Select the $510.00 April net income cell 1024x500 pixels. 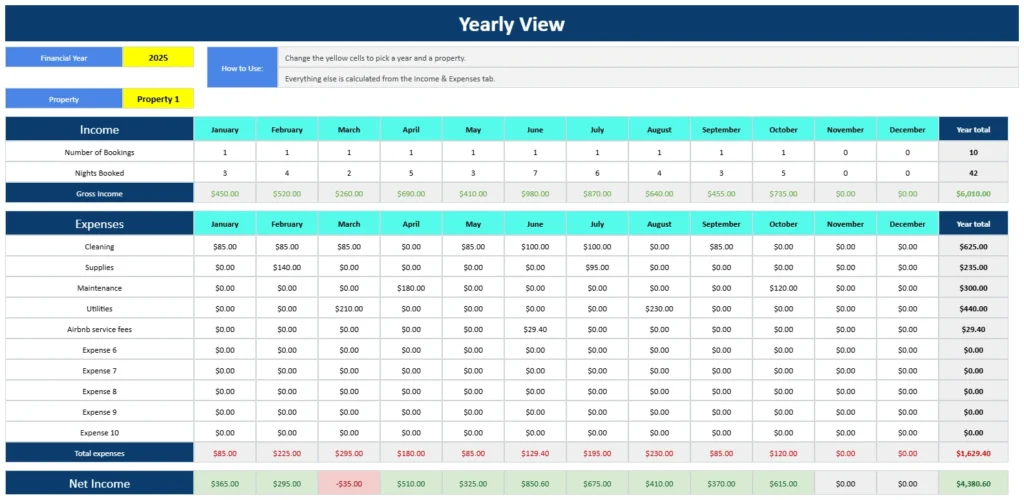(x=411, y=484)
